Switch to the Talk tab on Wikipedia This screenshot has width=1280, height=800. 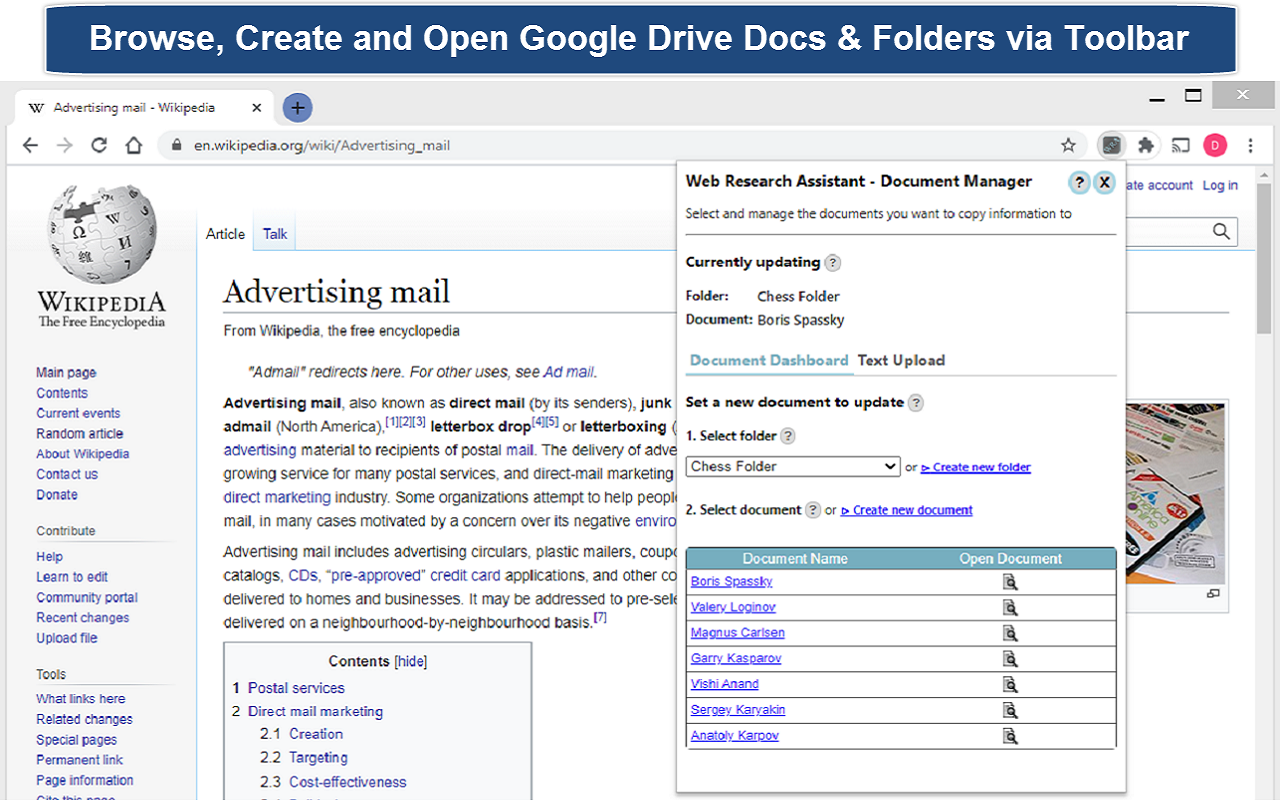click(x=274, y=233)
